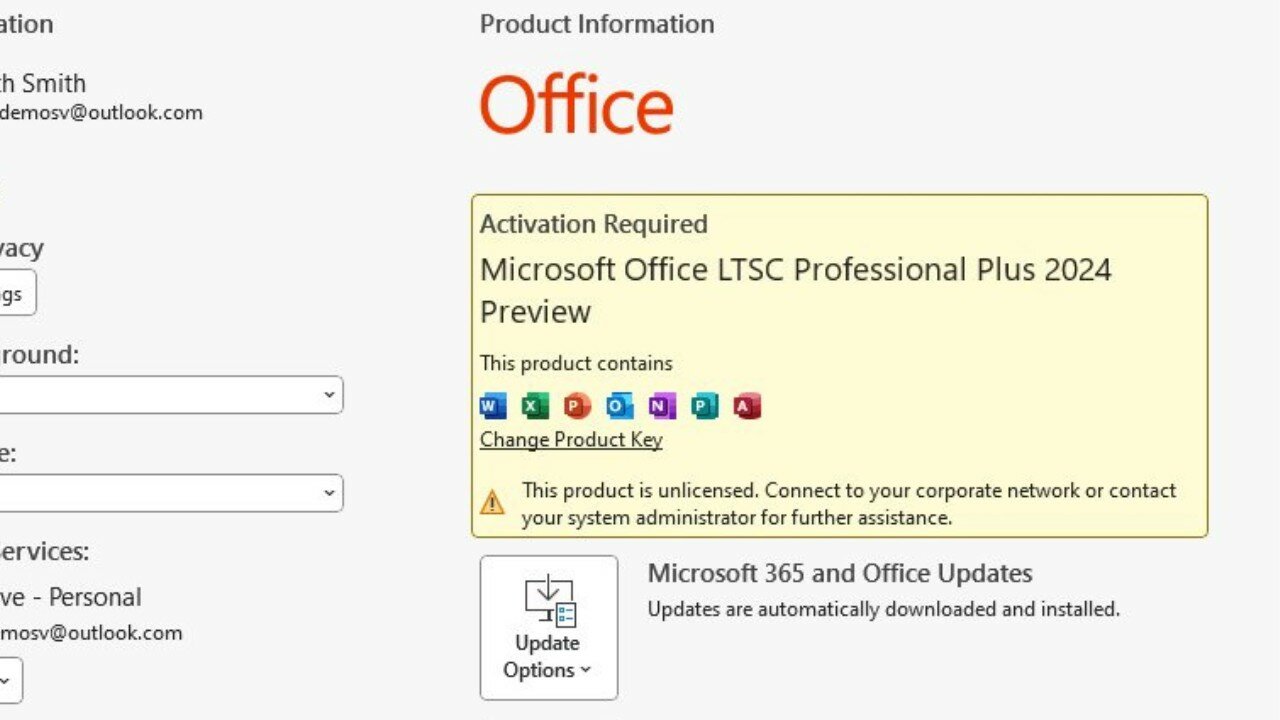This screenshot has width=1280, height=720.
Task: Open the Change Product Key link
Action: click(x=571, y=440)
